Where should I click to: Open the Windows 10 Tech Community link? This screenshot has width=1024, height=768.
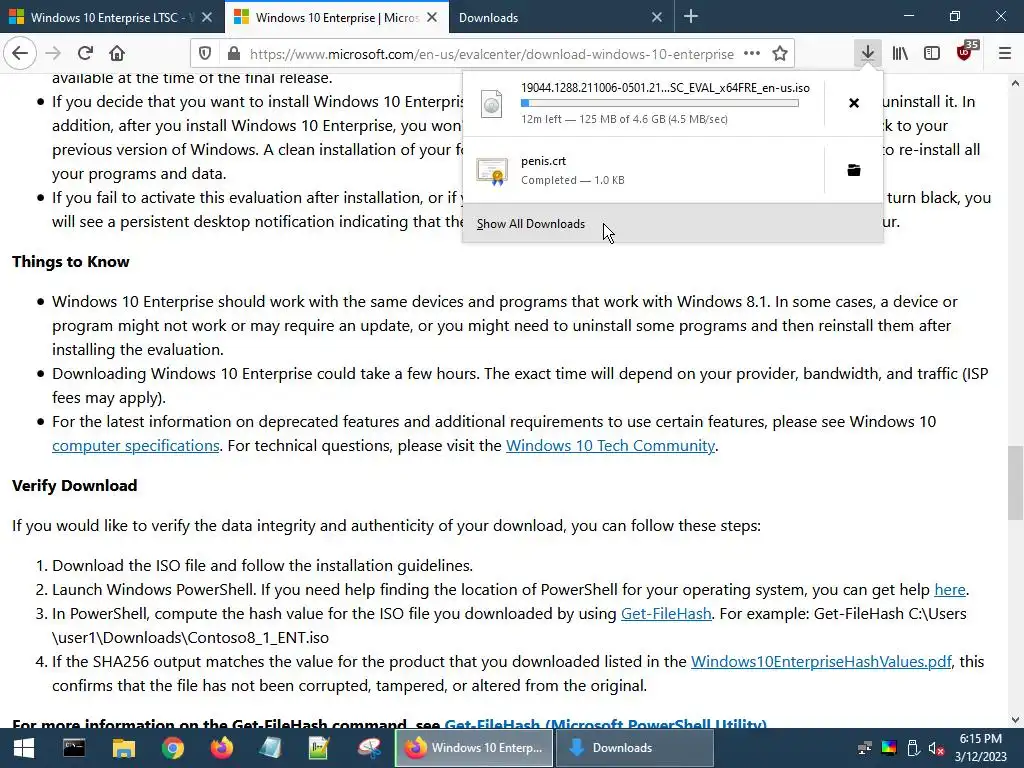pyautogui.click(x=610, y=445)
